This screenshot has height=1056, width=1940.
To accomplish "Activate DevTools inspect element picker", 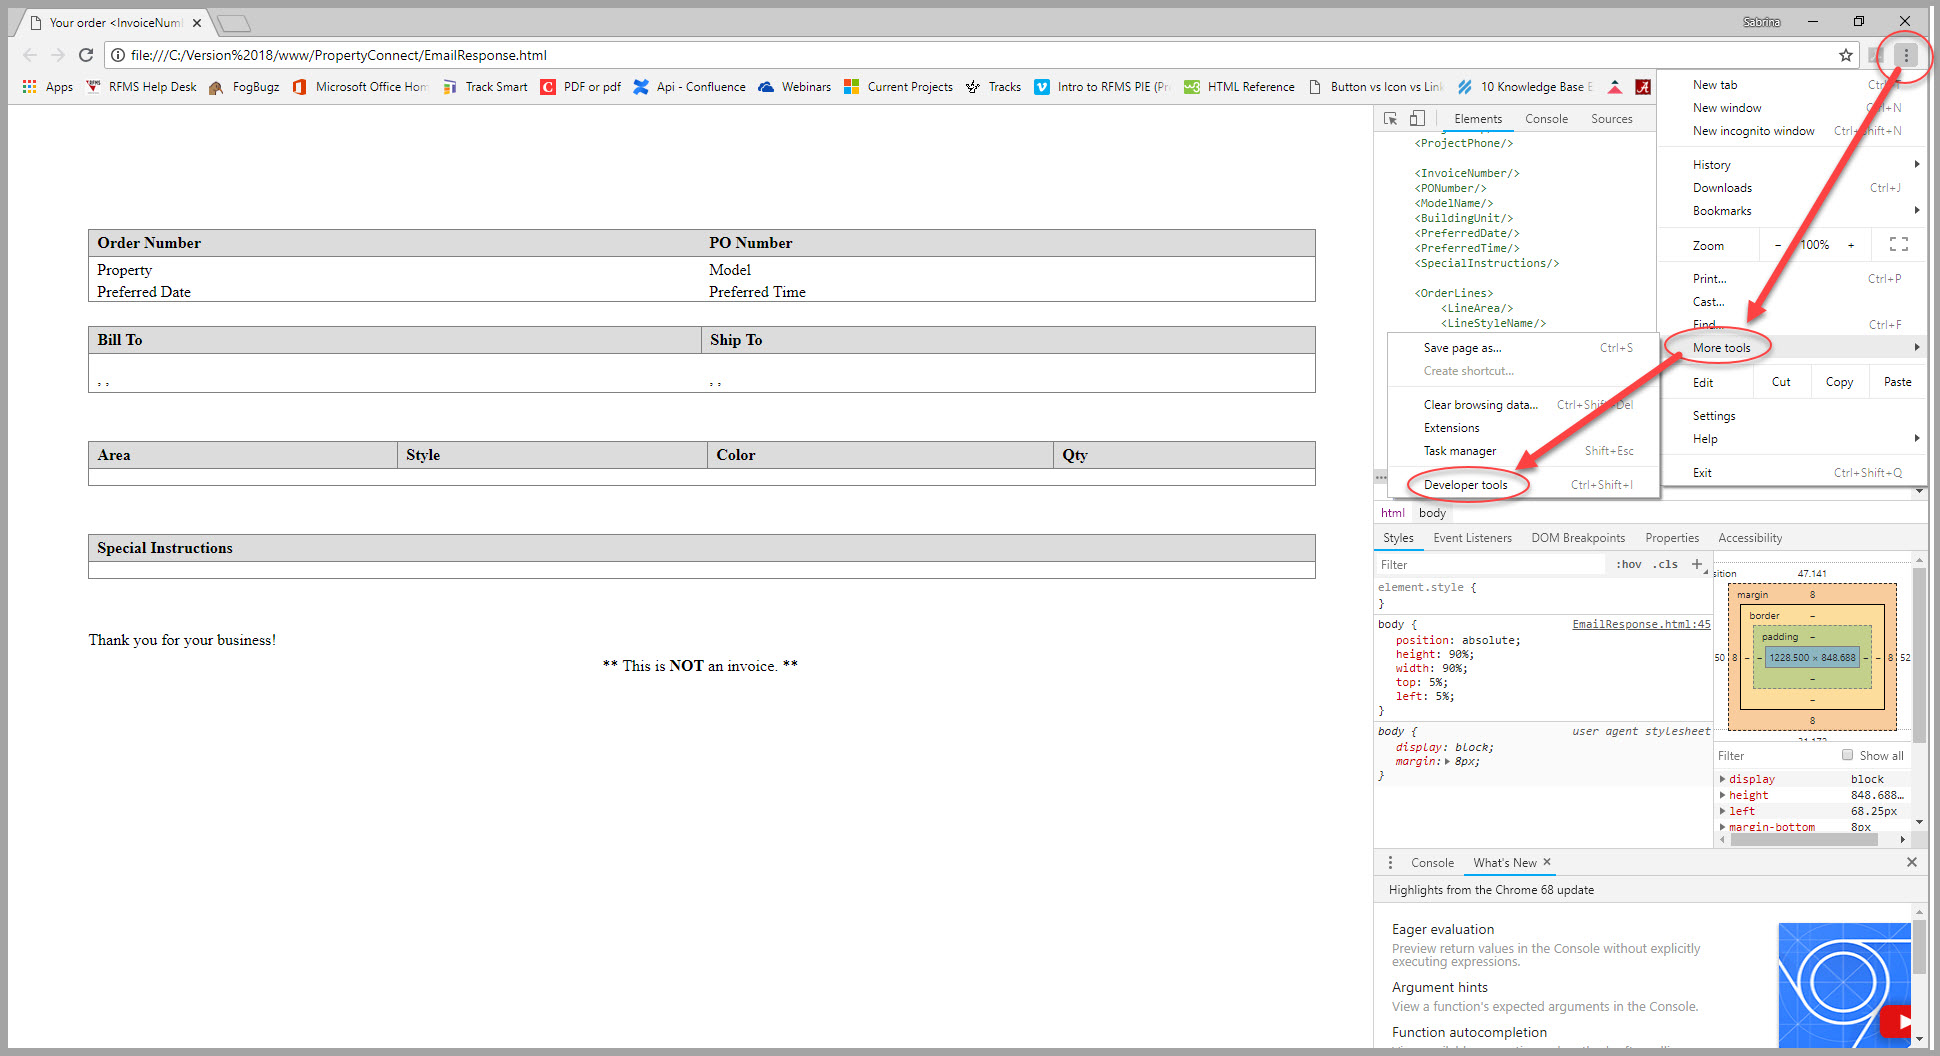I will click(1390, 118).
